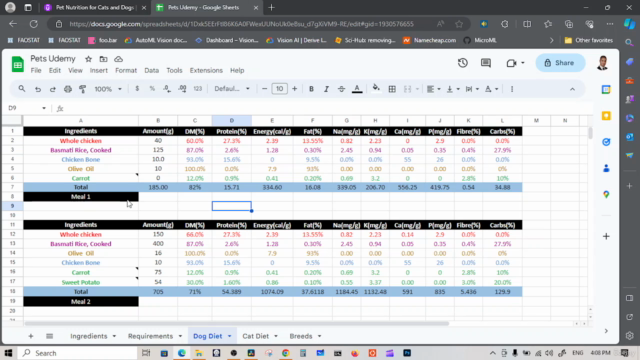Check cloud save status icon

tap(118, 59)
